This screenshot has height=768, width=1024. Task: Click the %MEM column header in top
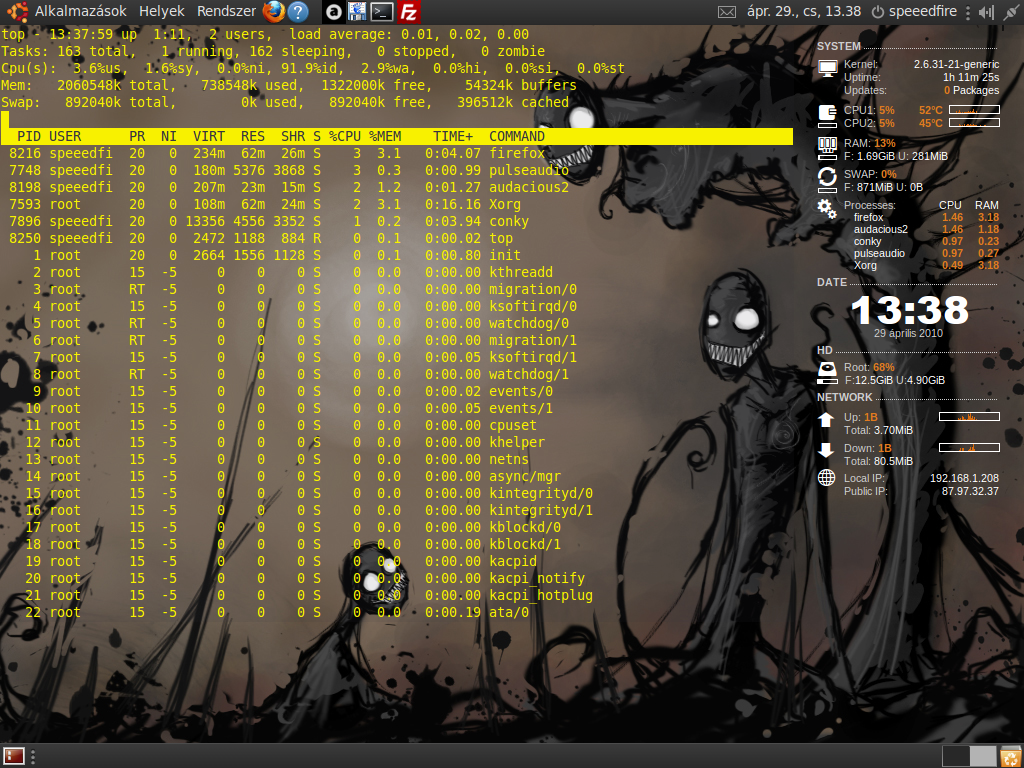[385, 136]
